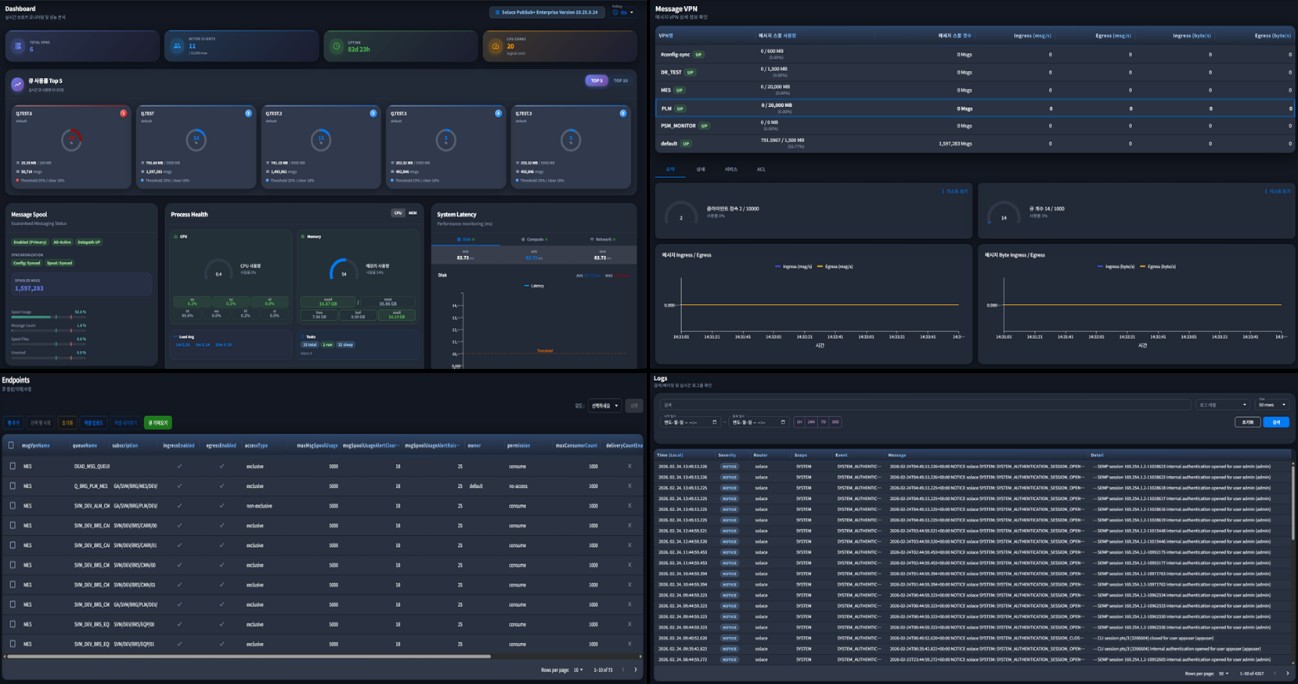Go to next page of Logs table
The height and width of the screenshot is (684, 1298).
[1287, 674]
